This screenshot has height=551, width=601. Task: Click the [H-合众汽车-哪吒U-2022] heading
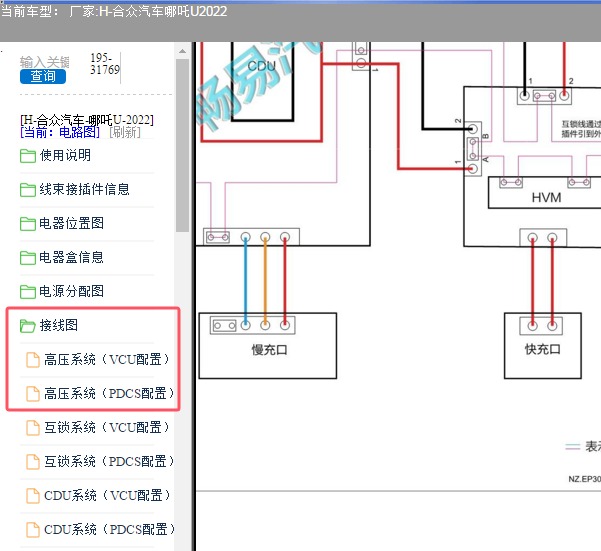[x=87, y=120]
